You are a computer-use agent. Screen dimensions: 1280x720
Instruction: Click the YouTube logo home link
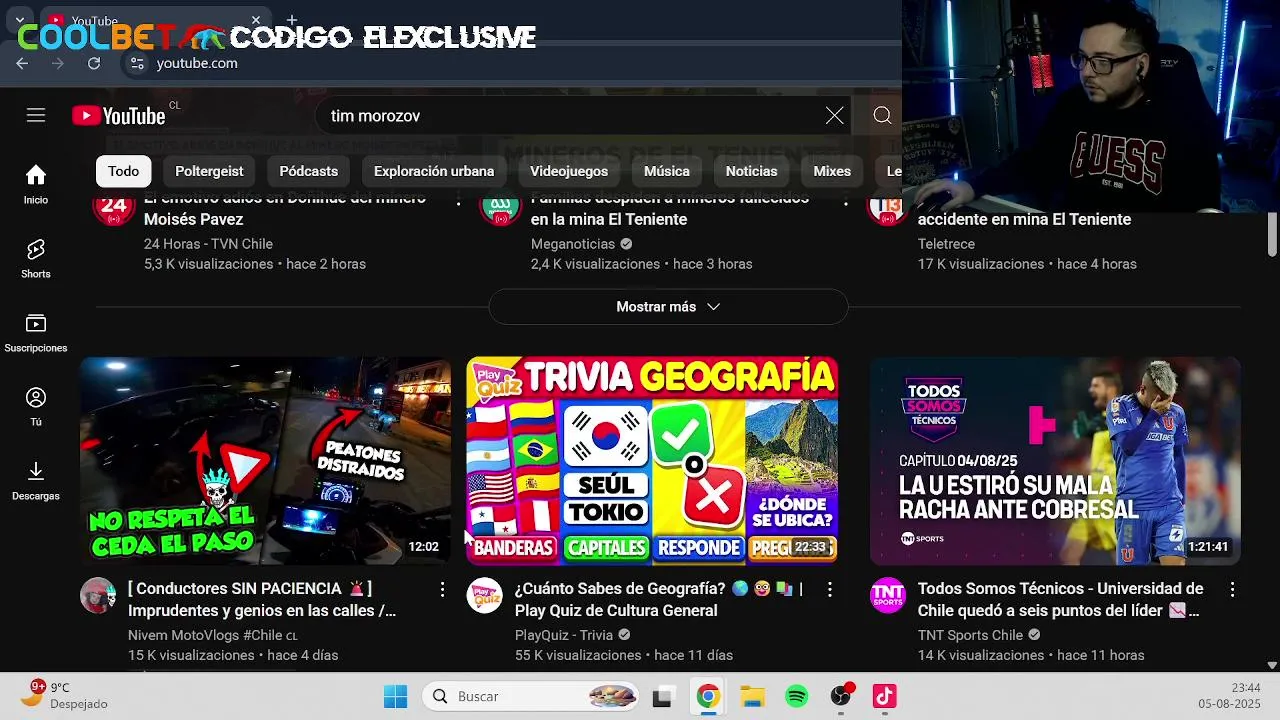tap(118, 116)
